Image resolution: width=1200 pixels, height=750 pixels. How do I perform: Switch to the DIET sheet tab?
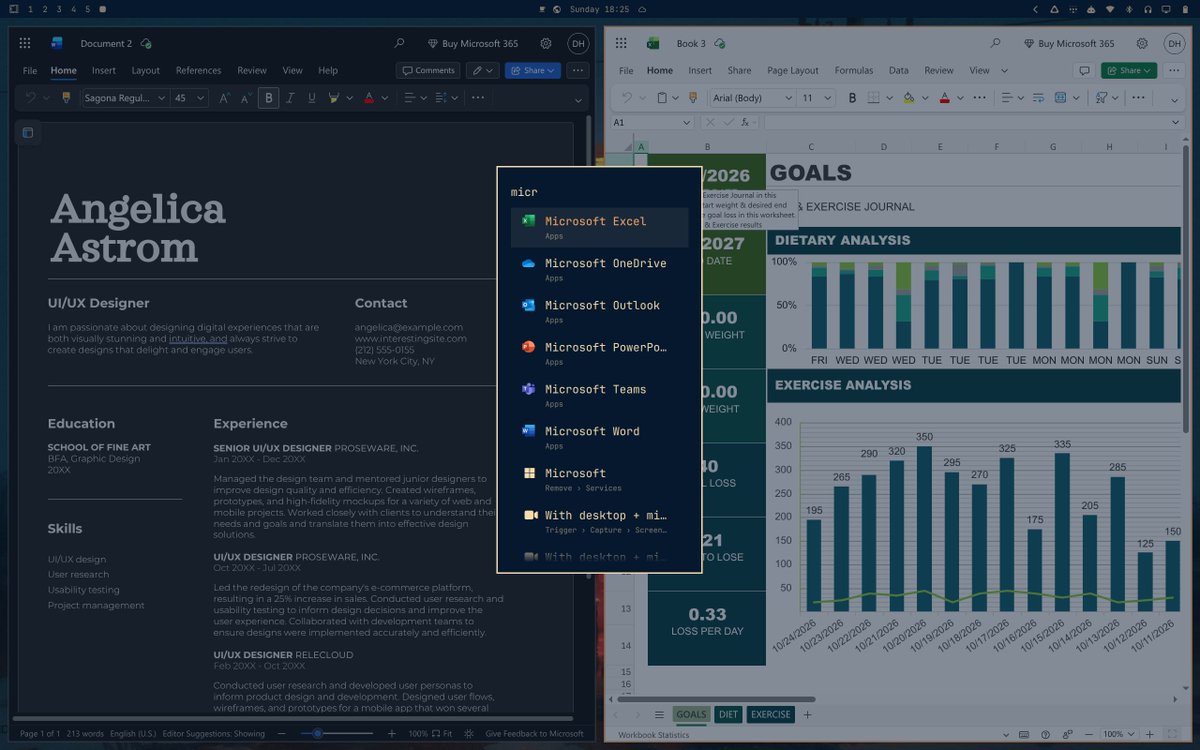click(x=728, y=715)
